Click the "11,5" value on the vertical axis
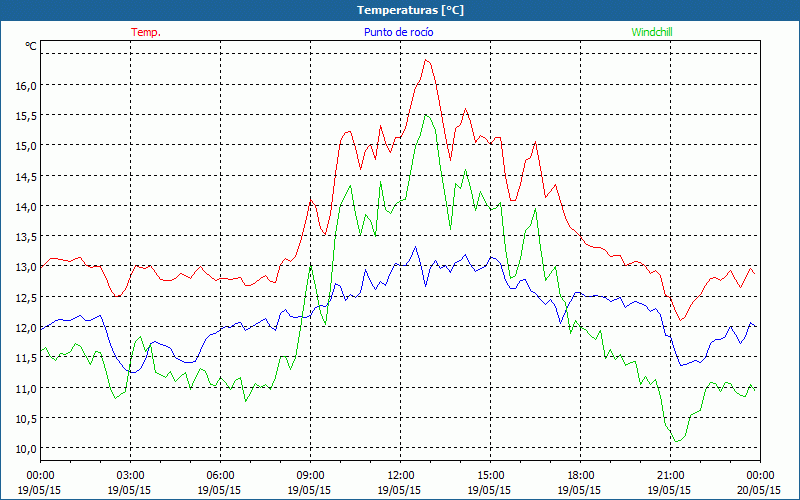800x500 pixels. pyautogui.click(x=26, y=358)
